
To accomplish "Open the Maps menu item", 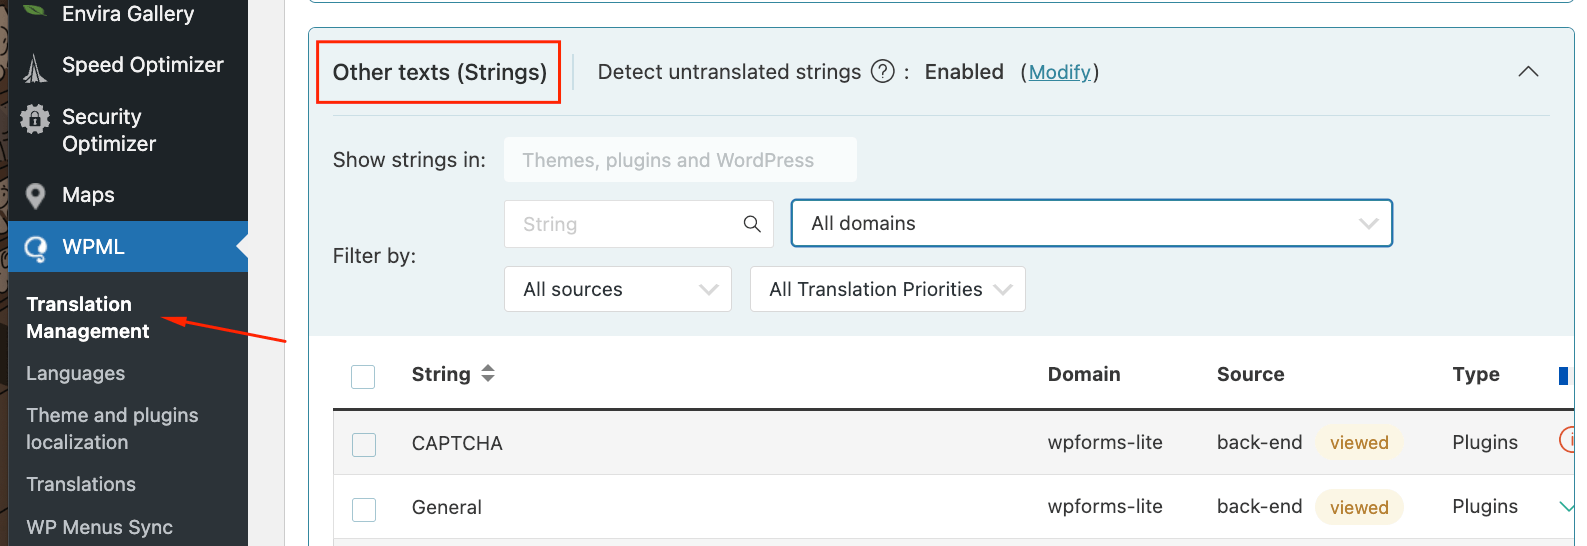I will pyautogui.click(x=88, y=195).
